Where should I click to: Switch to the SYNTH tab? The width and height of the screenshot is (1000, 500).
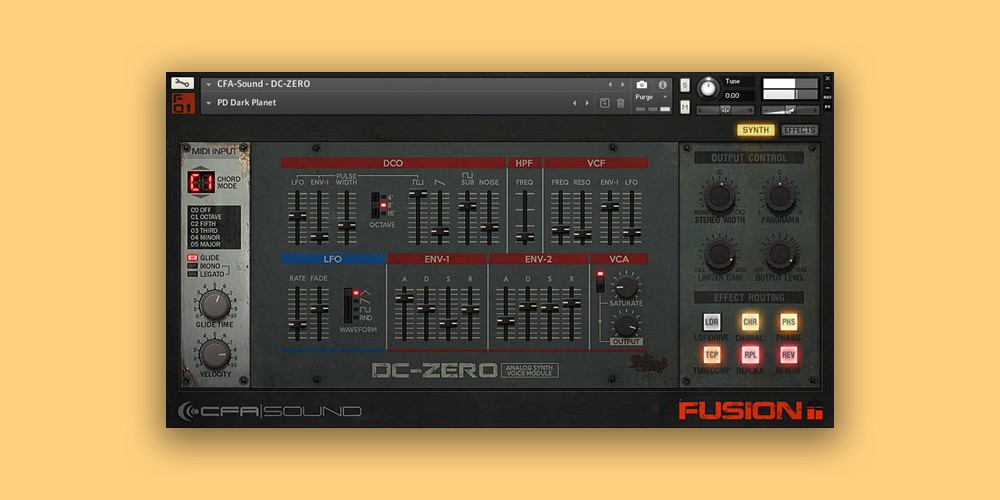pos(755,130)
